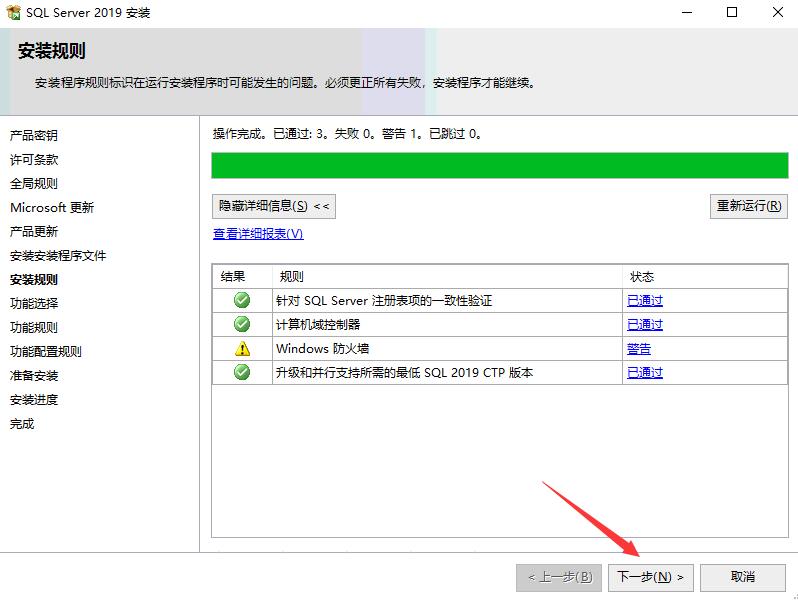The height and width of the screenshot is (600, 798).
Task: Select 准备安装 step in sidebar
Action: (34, 376)
